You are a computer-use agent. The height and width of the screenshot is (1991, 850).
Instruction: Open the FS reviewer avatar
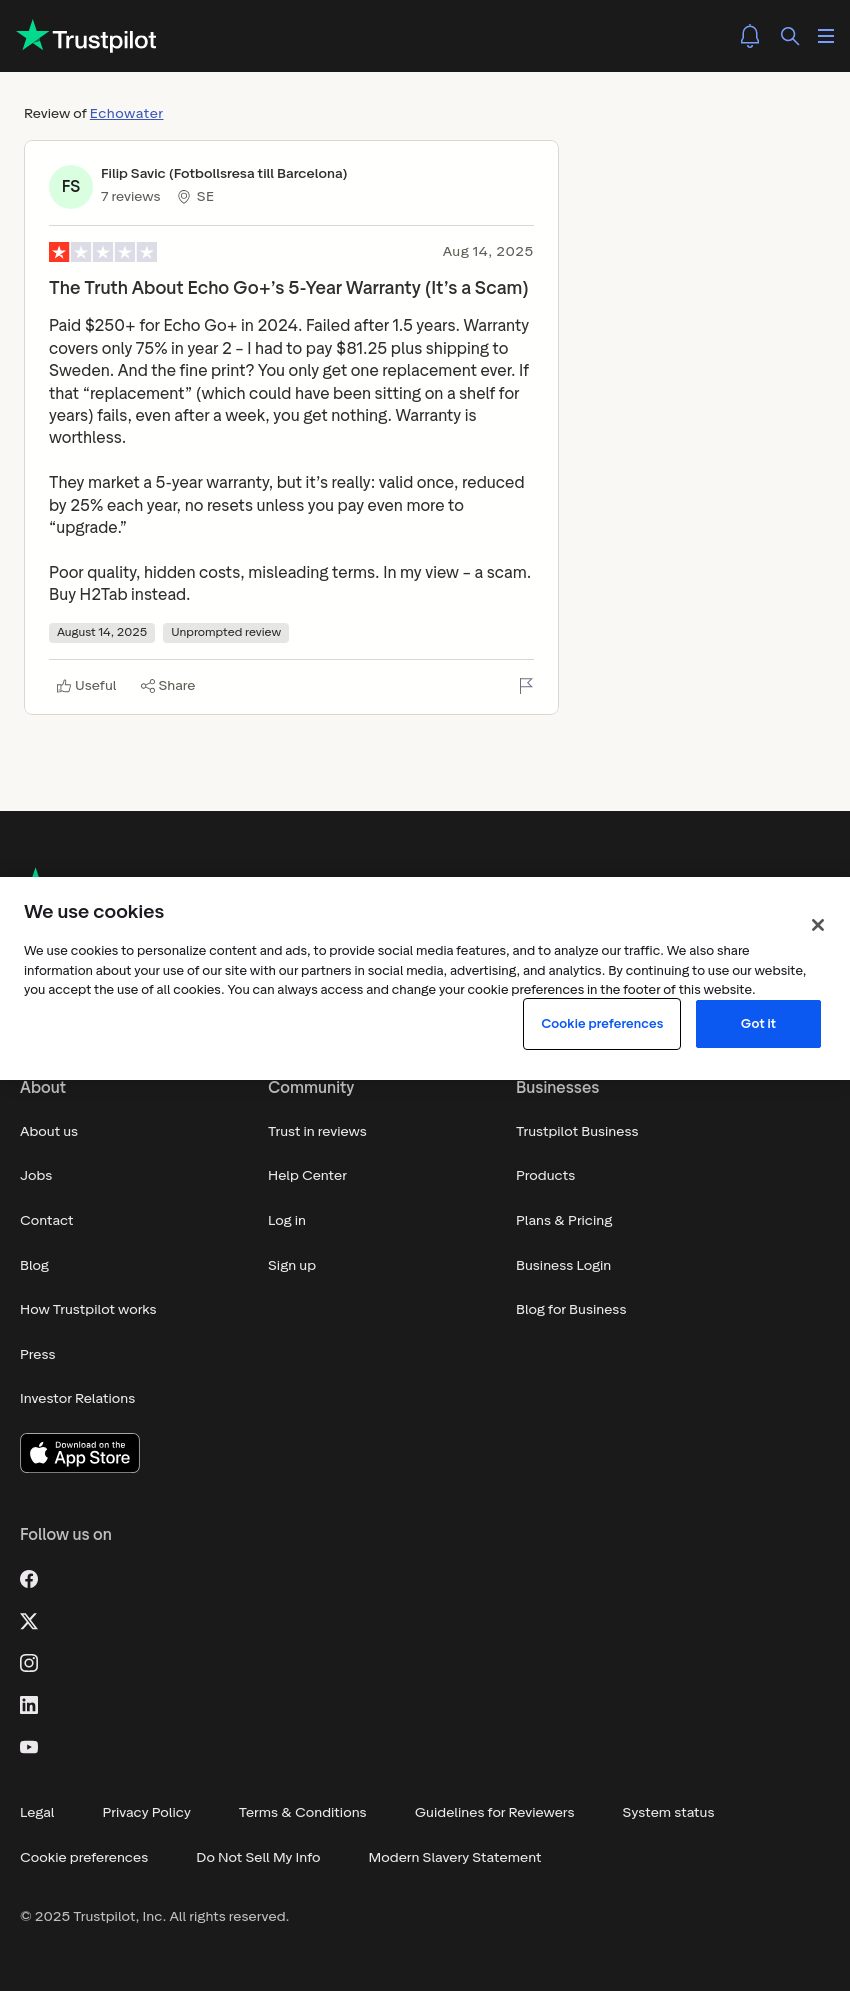click(x=71, y=186)
